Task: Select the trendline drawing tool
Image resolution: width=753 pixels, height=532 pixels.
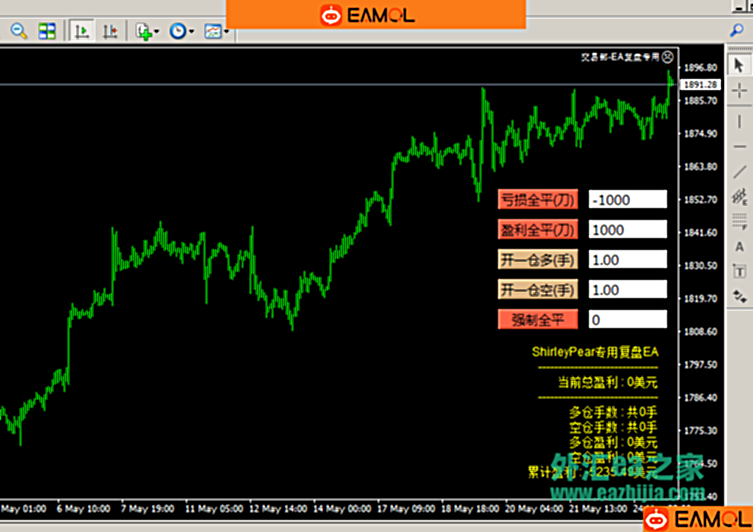Action: click(x=740, y=172)
